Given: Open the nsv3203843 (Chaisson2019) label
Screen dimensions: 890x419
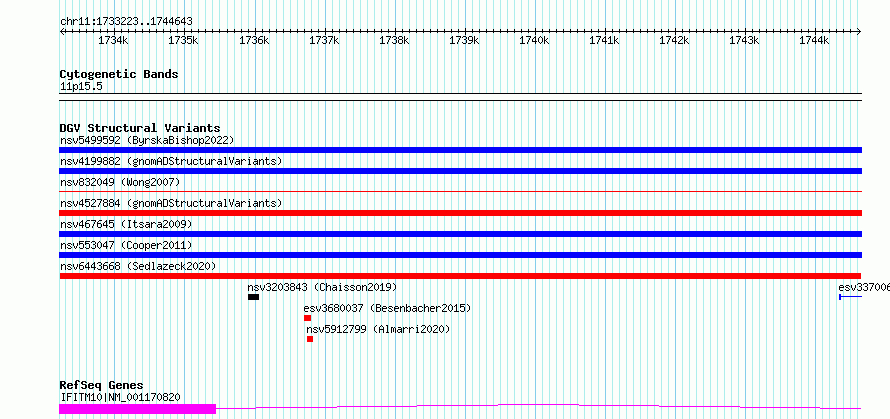Looking at the screenshot, I should click(322, 287).
